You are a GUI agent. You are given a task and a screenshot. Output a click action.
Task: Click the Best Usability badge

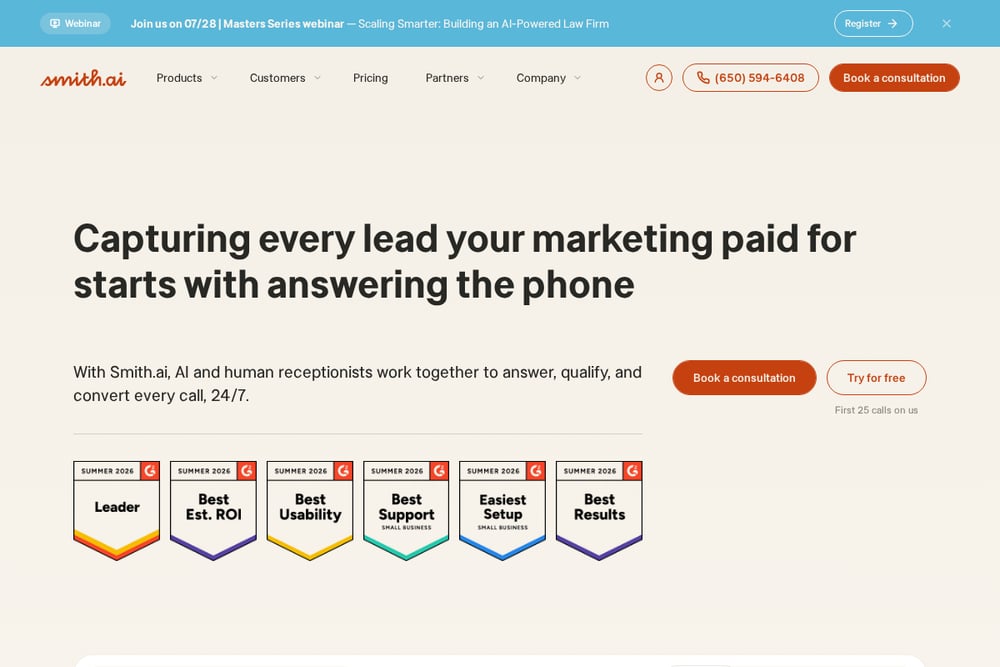coord(310,510)
